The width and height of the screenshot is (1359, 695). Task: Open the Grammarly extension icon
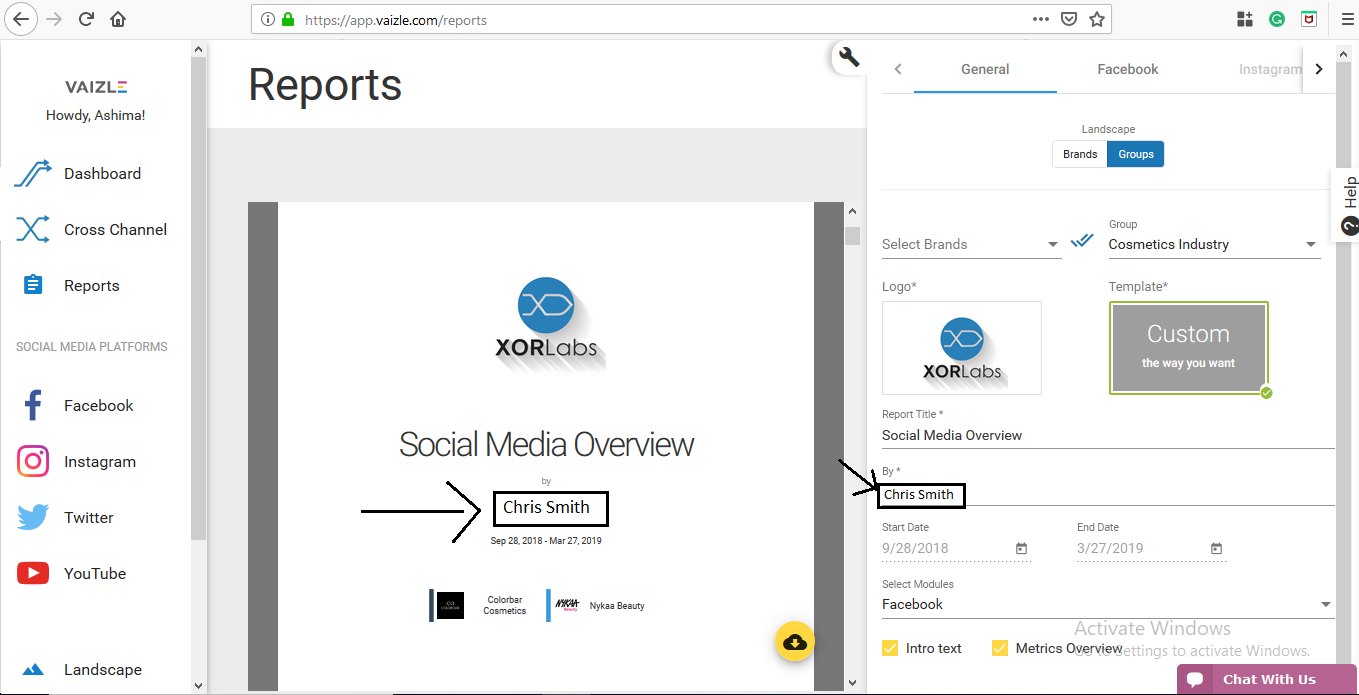[1277, 19]
